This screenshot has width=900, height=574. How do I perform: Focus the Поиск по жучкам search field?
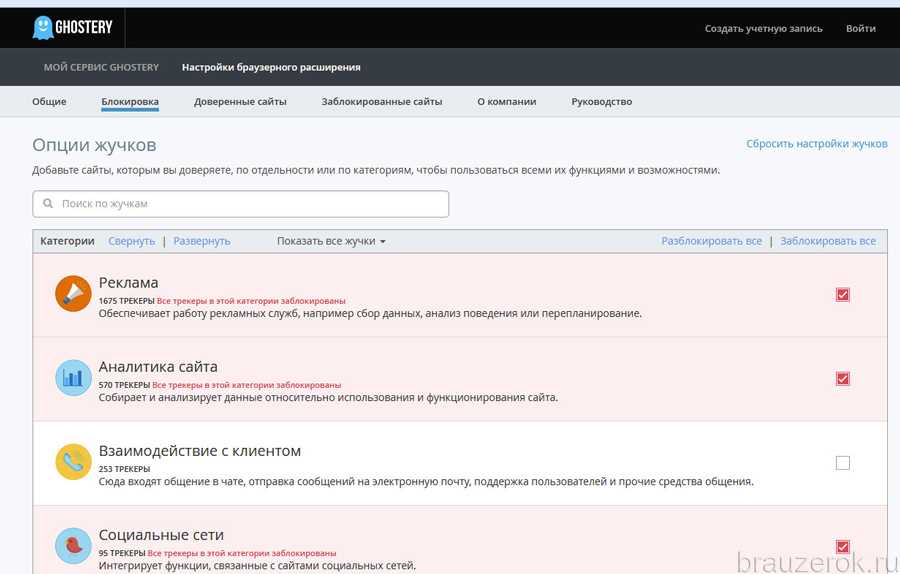(x=240, y=204)
